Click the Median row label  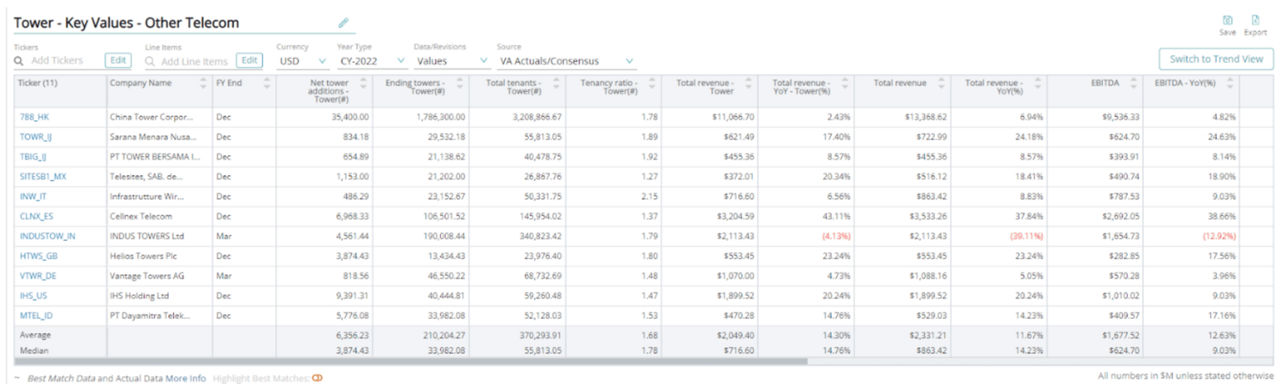[x=34, y=350]
